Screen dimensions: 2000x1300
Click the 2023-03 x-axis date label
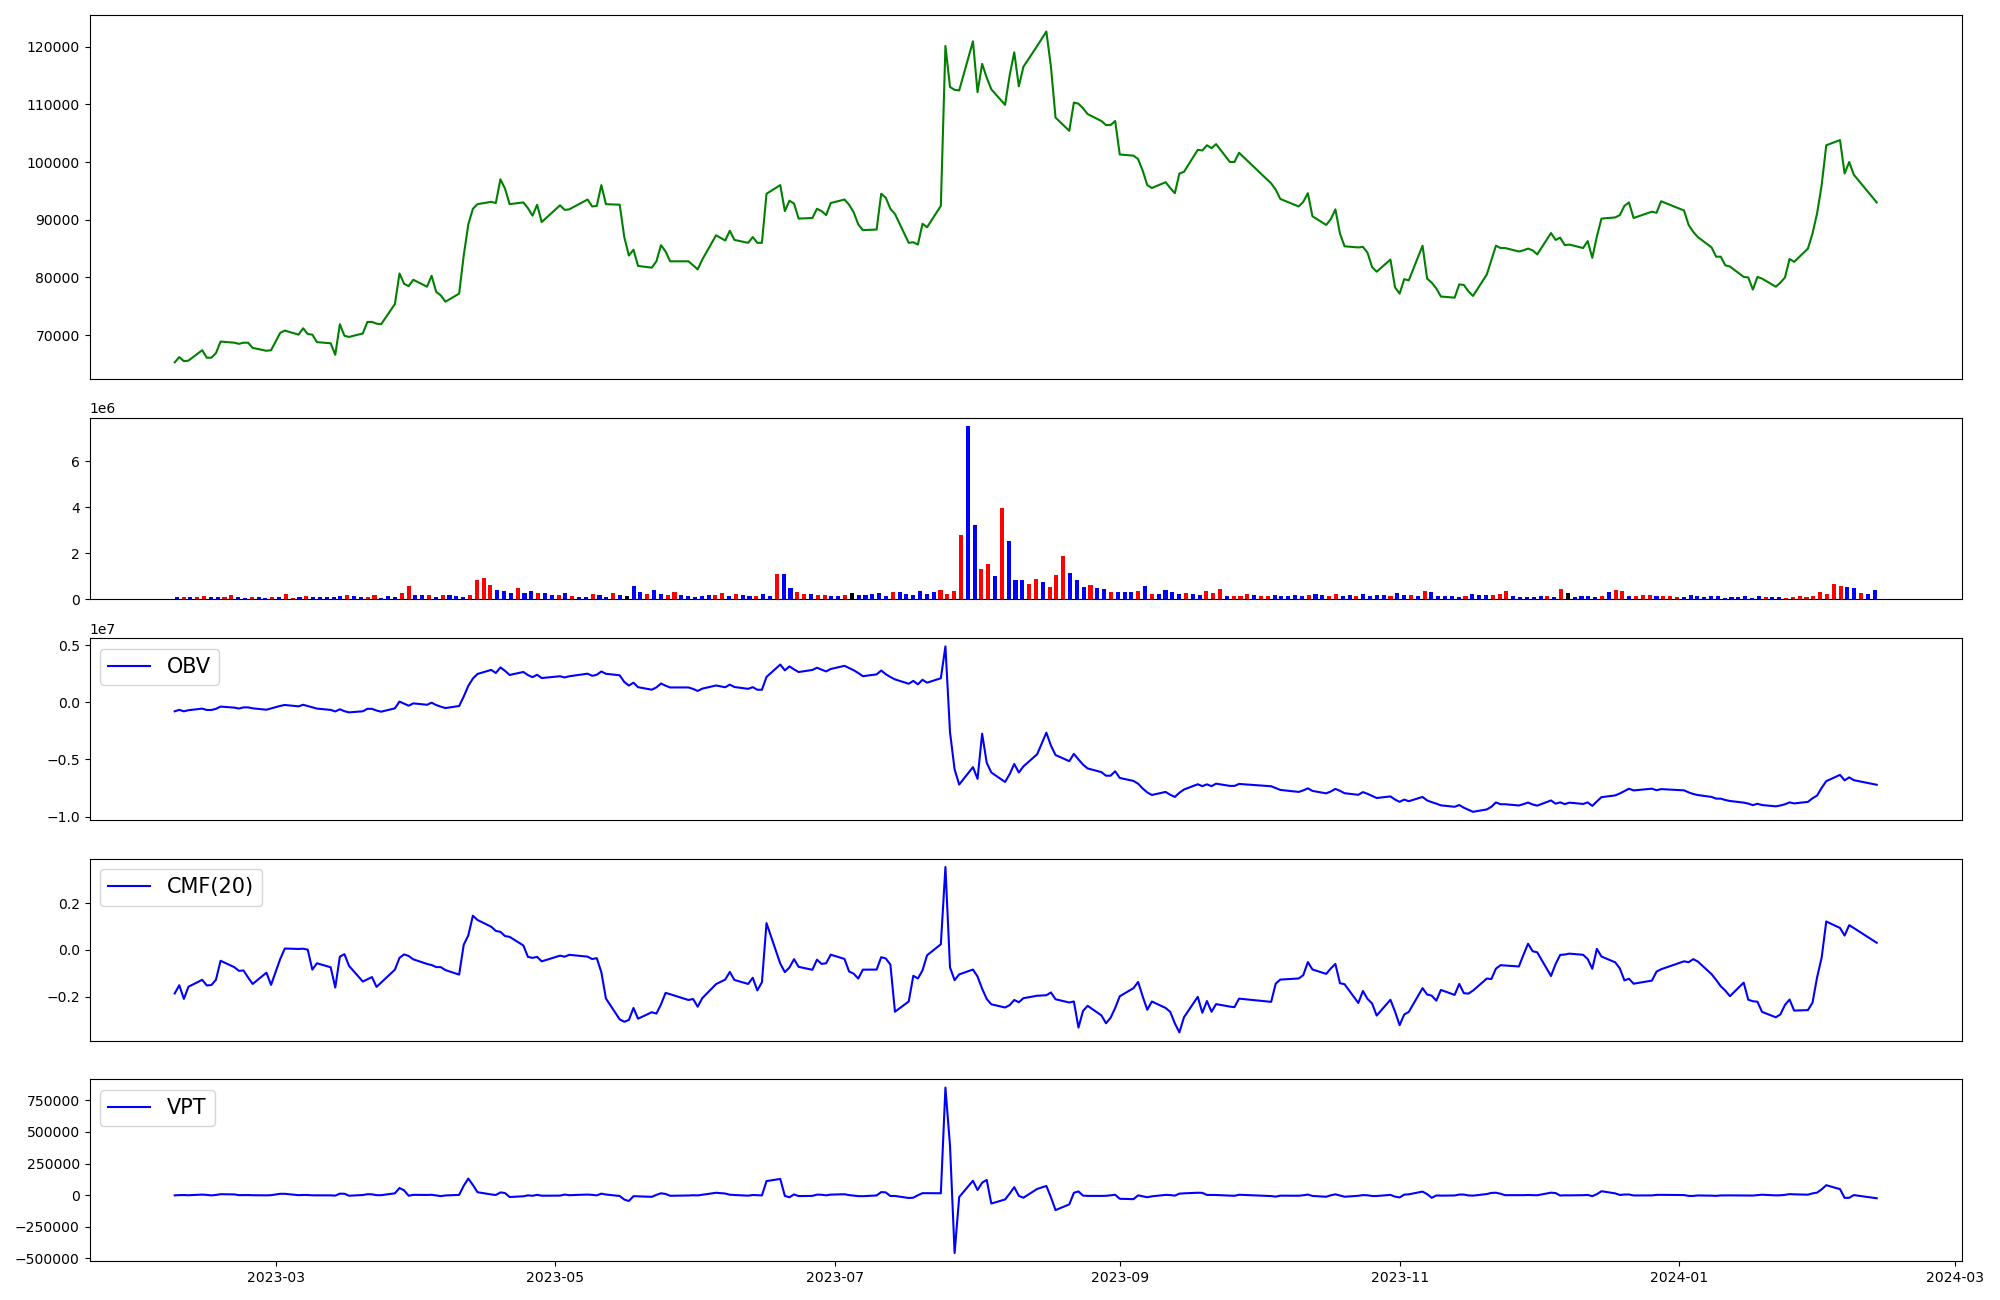click(x=276, y=1276)
